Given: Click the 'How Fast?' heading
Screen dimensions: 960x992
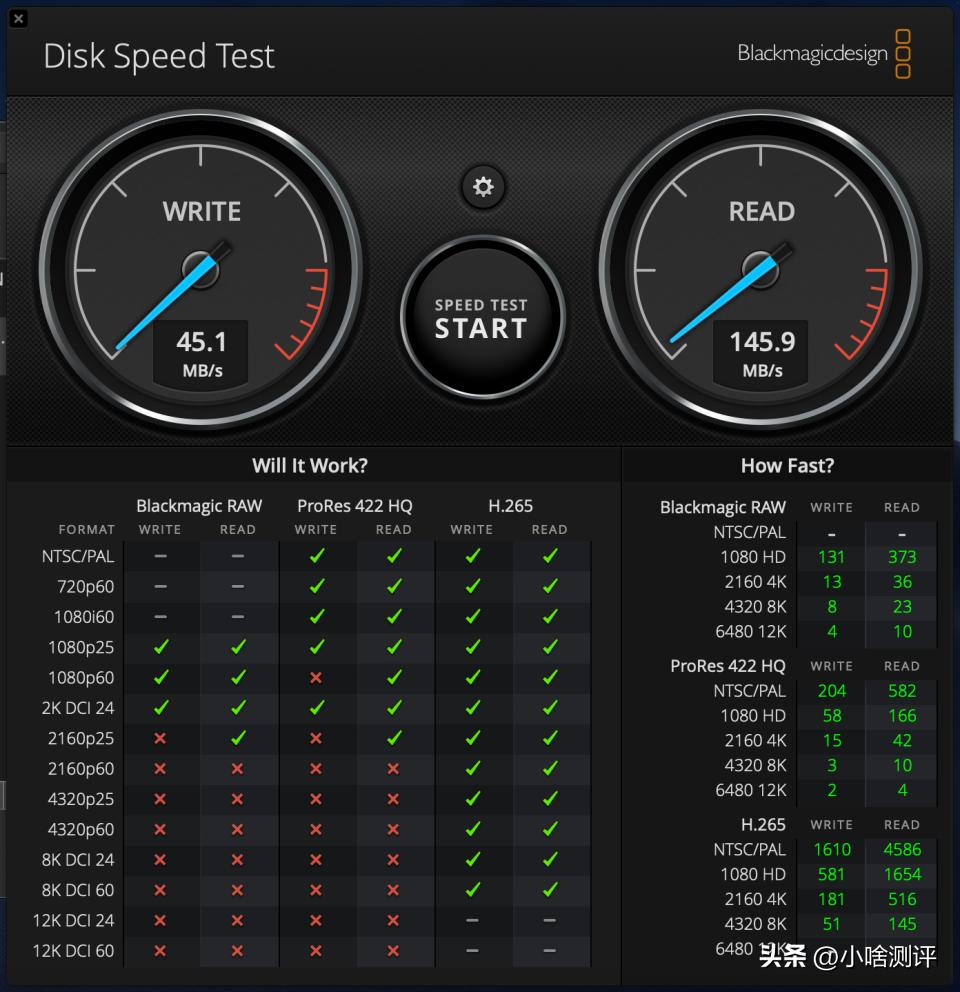Looking at the screenshot, I should pyautogui.click(x=787, y=466).
